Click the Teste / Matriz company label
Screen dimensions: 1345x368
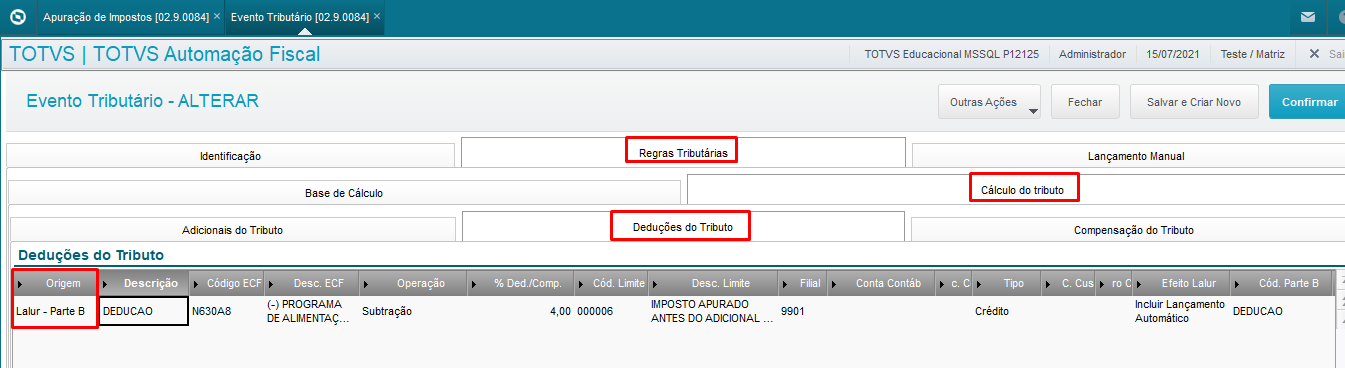pos(1253,54)
